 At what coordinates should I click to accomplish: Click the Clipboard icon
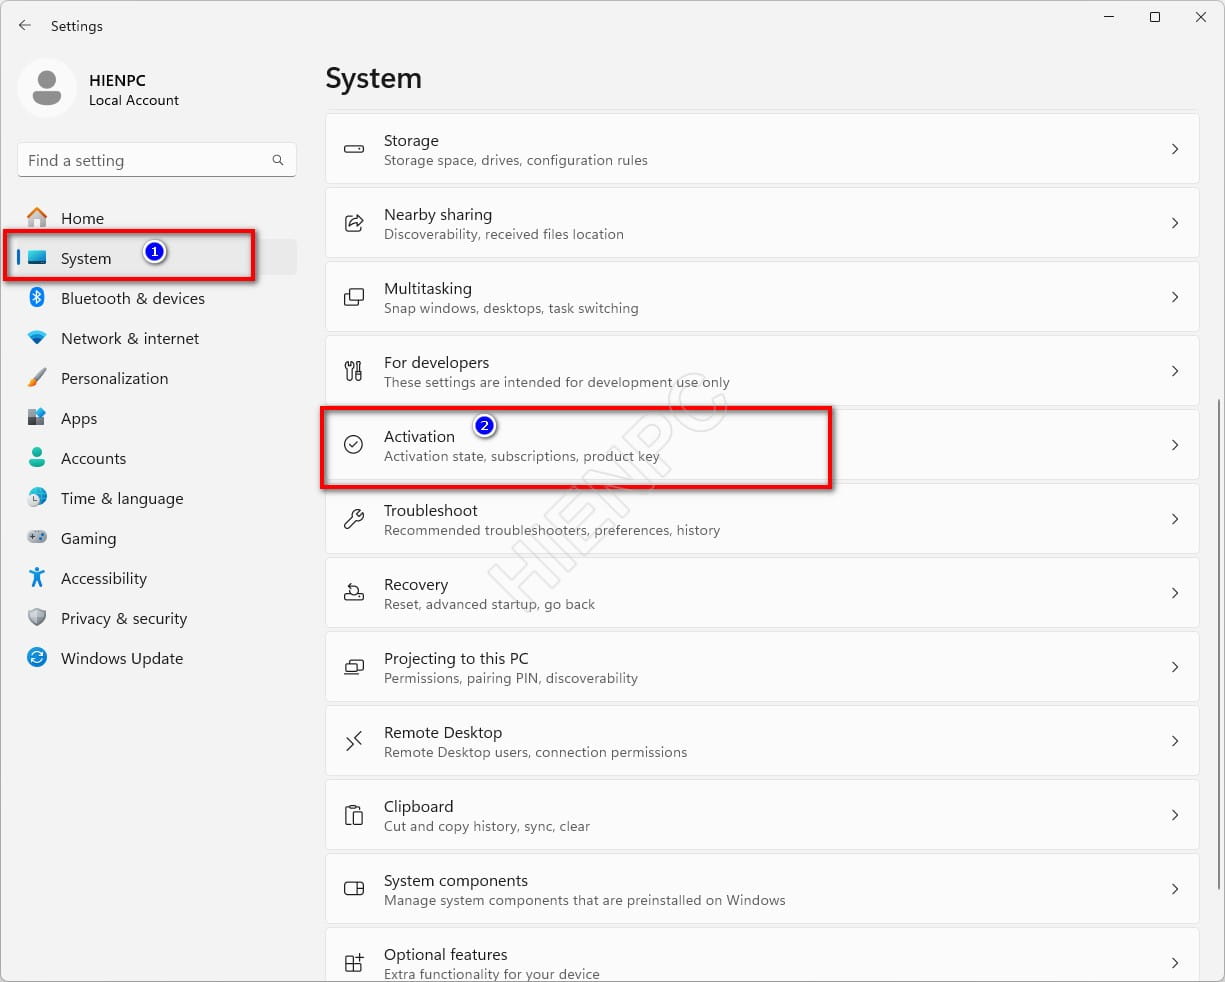(x=354, y=815)
